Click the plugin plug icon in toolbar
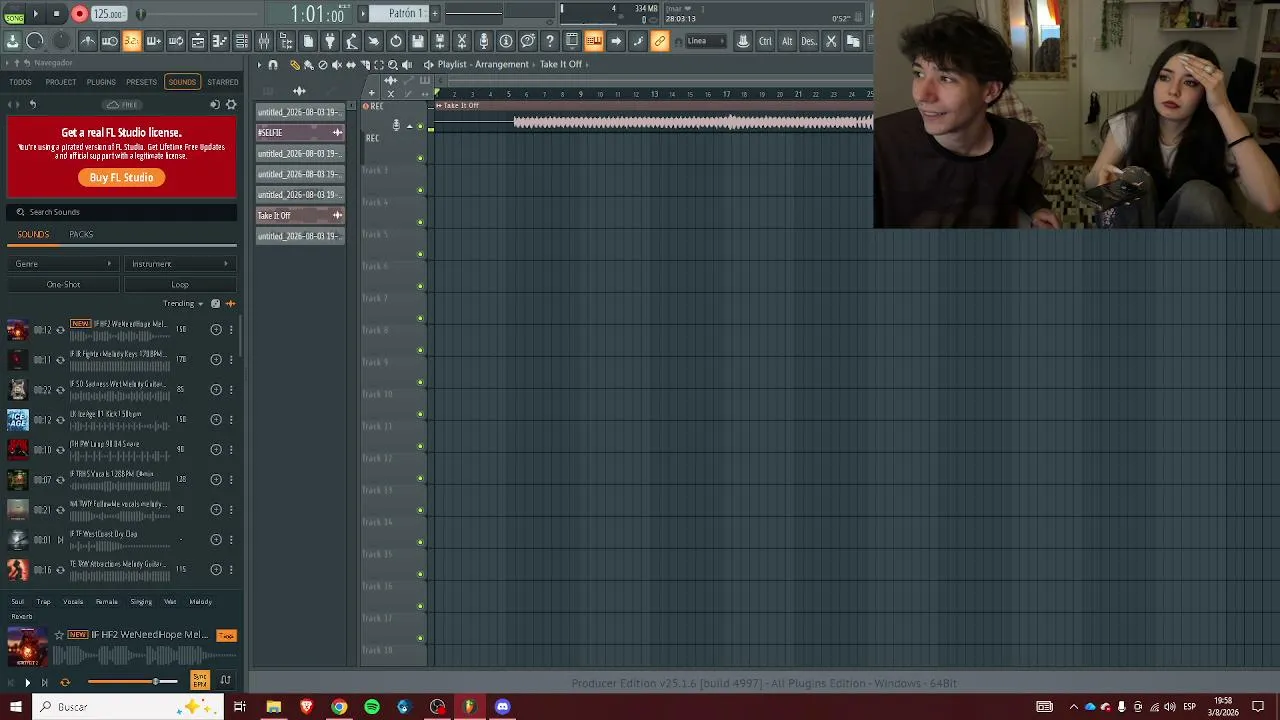Screen dimensions: 1280x720 tap(330, 41)
